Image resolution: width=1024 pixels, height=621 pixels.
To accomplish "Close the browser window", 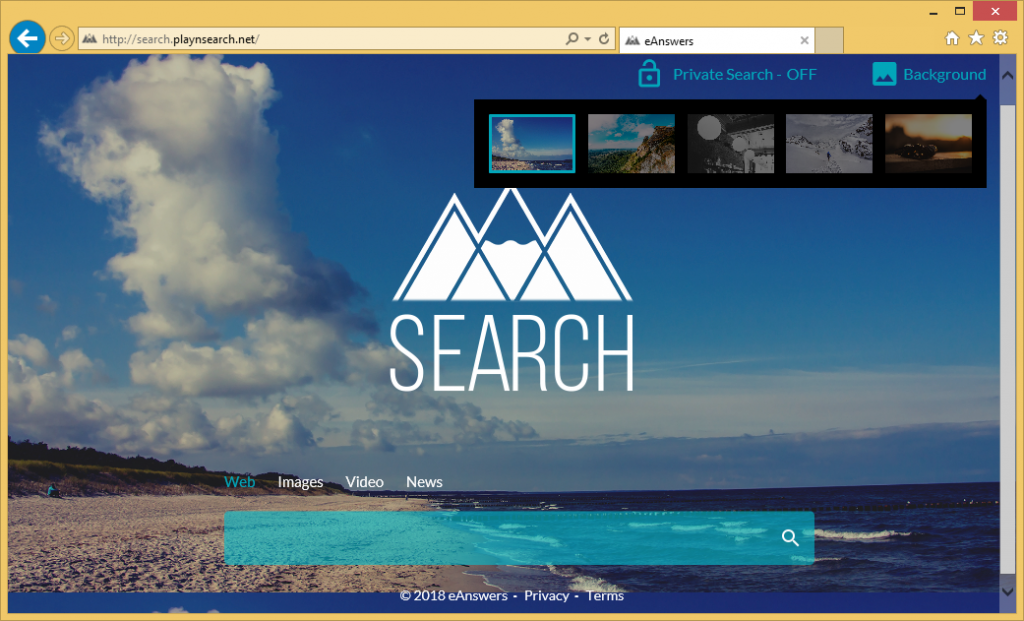I will click(995, 11).
